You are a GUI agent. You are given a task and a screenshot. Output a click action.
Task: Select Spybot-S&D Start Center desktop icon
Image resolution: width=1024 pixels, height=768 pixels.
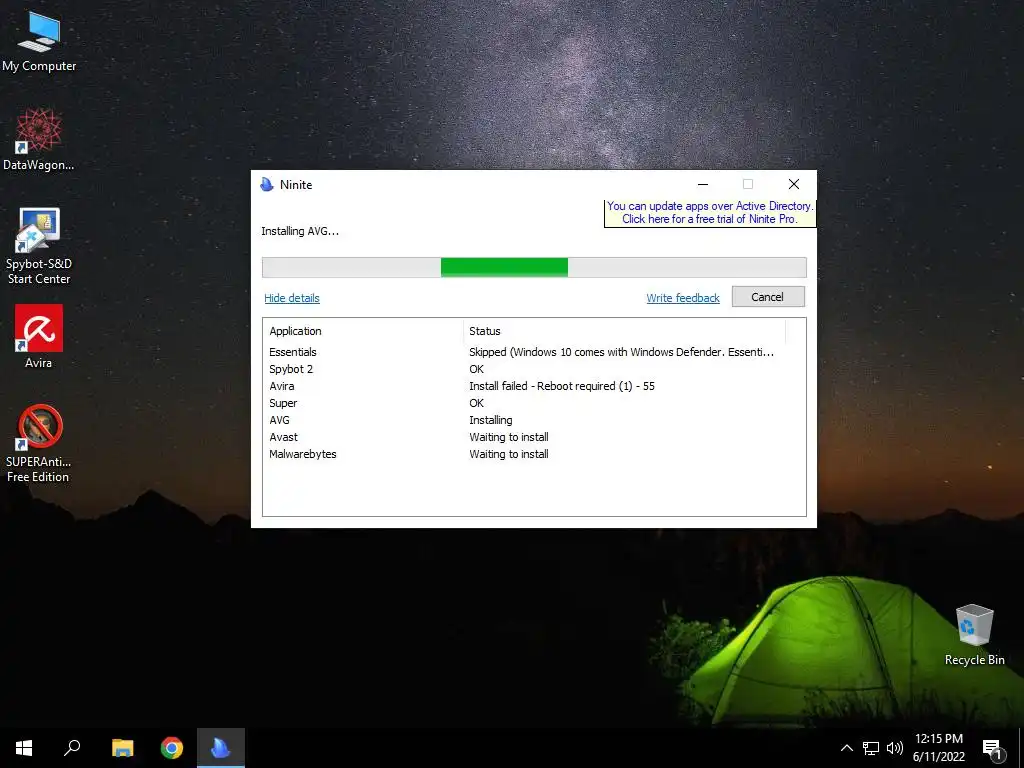coord(39,246)
